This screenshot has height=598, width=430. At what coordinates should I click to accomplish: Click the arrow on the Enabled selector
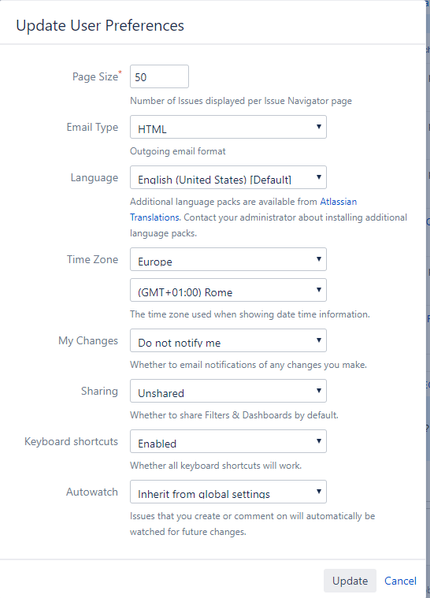pyautogui.click(x=319, y=441)
